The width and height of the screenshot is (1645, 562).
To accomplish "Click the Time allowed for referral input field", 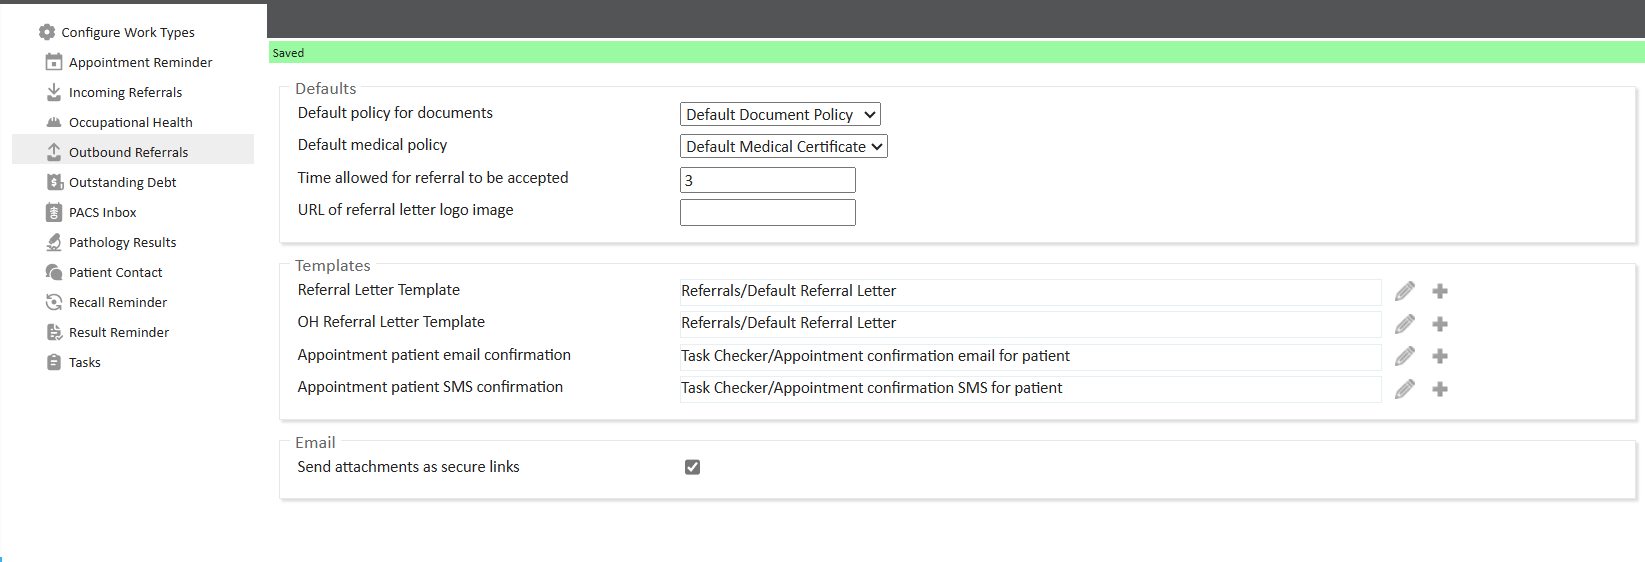I will 767,180.
